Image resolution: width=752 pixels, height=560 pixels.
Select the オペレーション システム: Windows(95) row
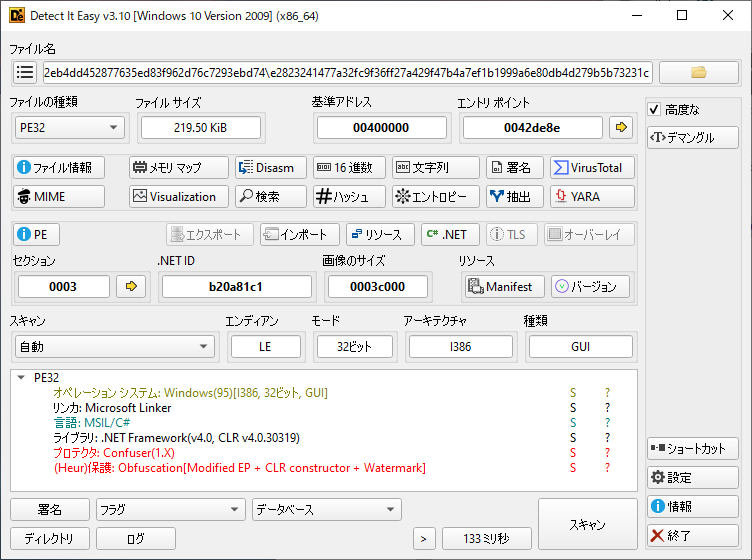click(x=323, y=393)
